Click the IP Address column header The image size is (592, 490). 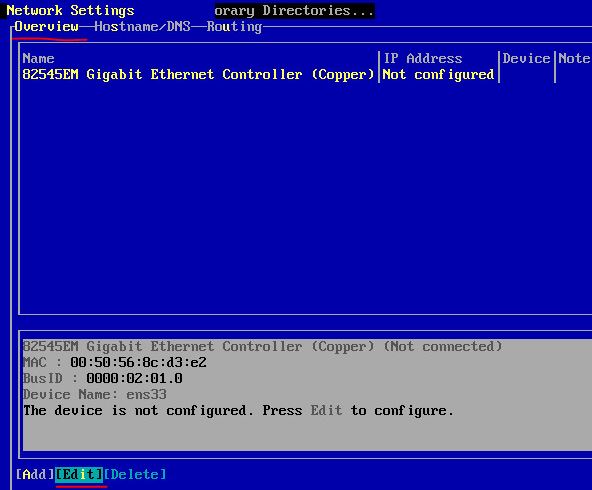click(423, 59)
